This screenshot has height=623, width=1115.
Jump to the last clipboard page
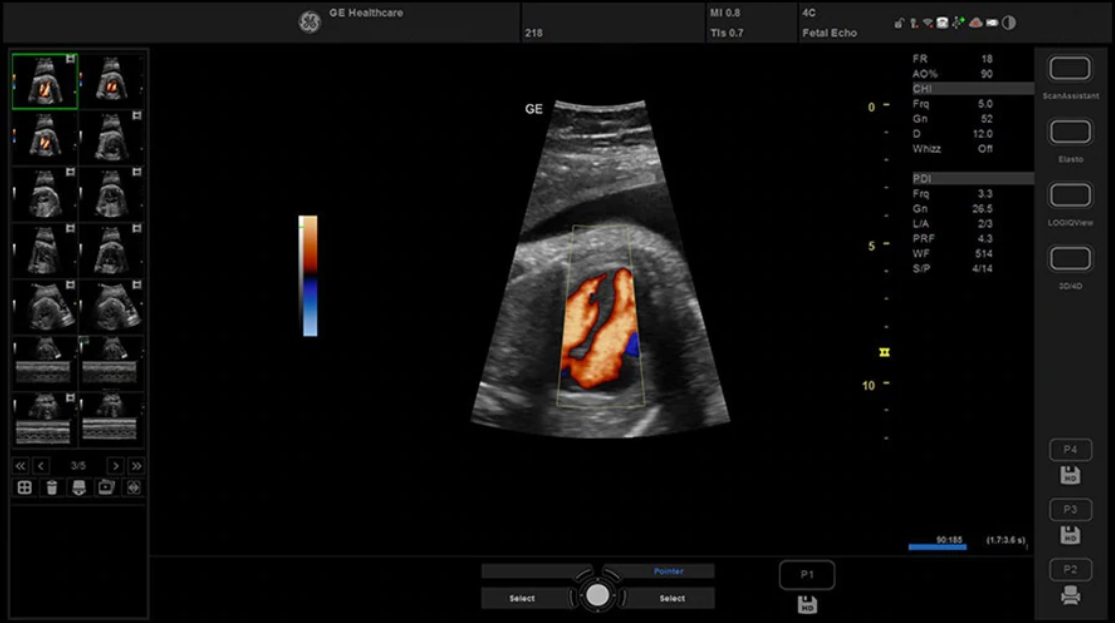(x=136, y=466)
